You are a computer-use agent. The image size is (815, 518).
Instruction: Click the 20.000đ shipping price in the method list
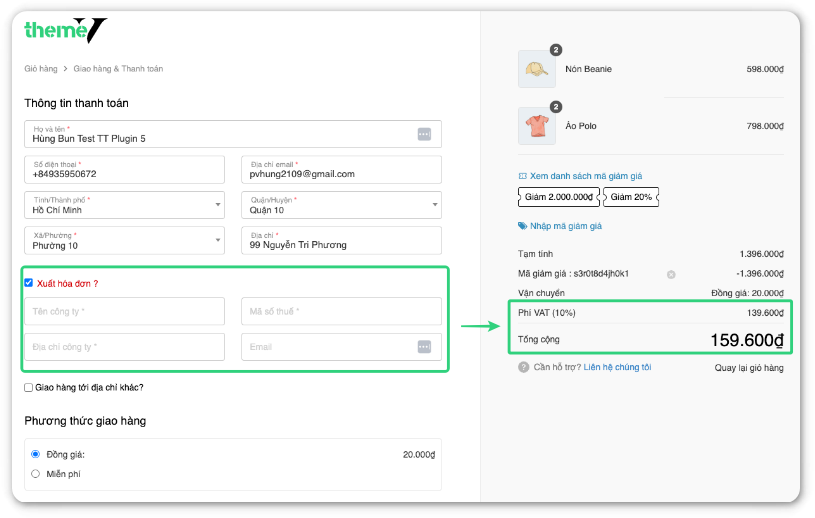tap(419, 455)
